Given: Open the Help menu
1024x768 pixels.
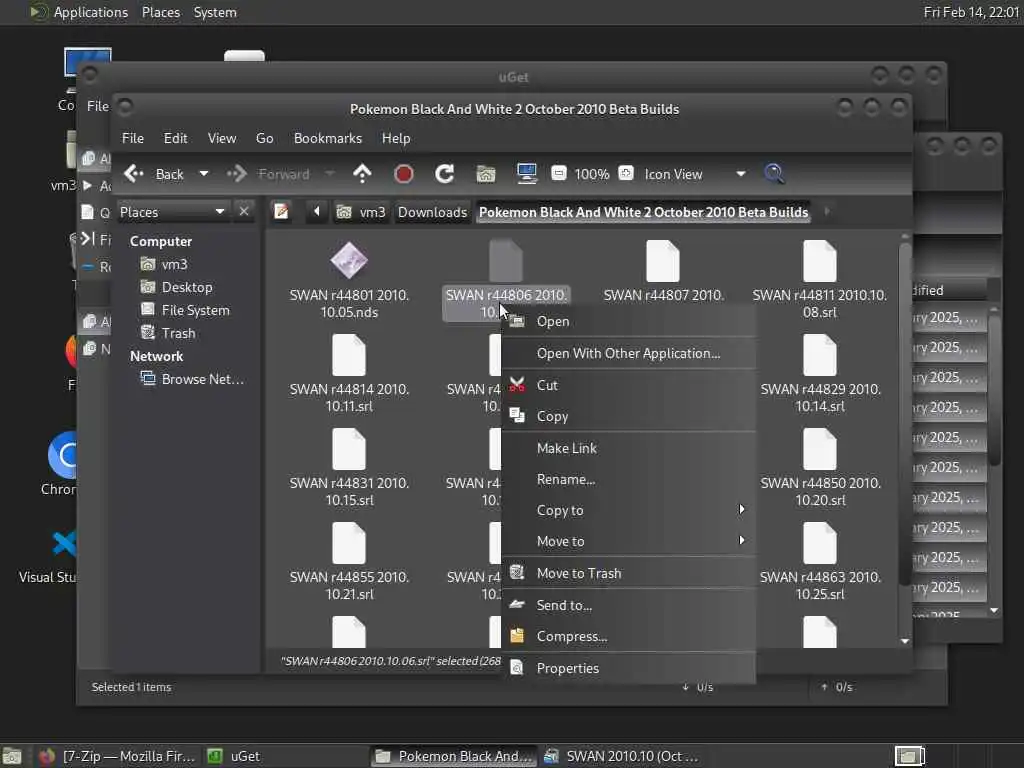Looking at the screenshot, I should pyautogui.click(x=396, y=138).
